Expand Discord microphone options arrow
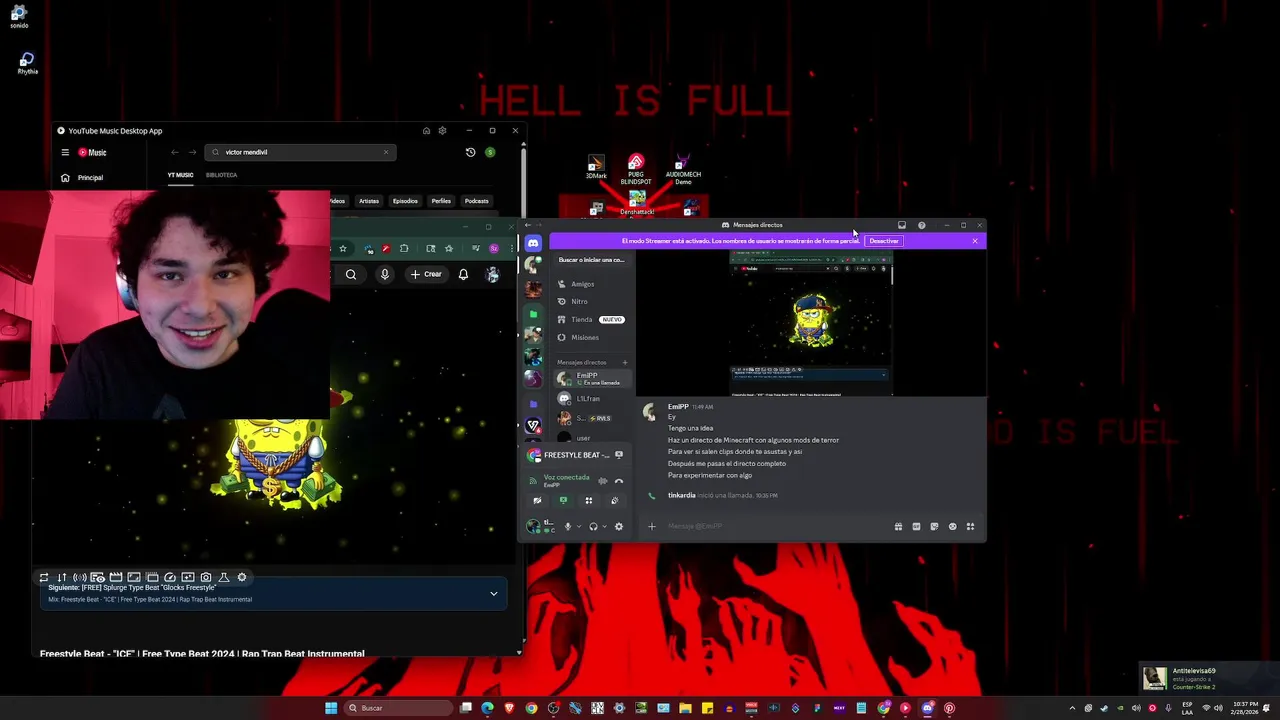The image size is (1280, 720). coord(579,527)
